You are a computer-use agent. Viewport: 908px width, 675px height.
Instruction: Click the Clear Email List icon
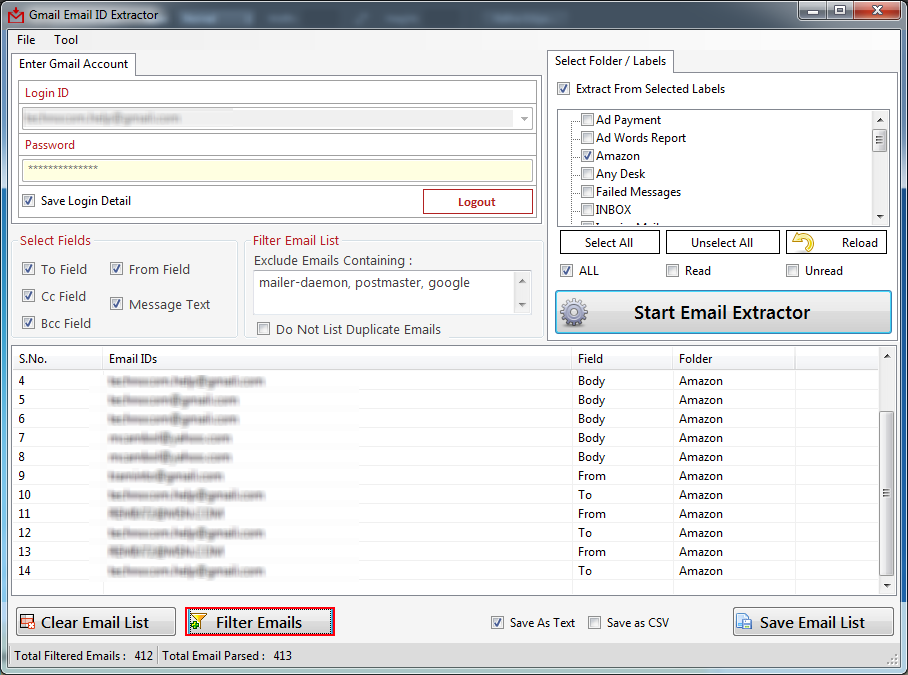27,622
